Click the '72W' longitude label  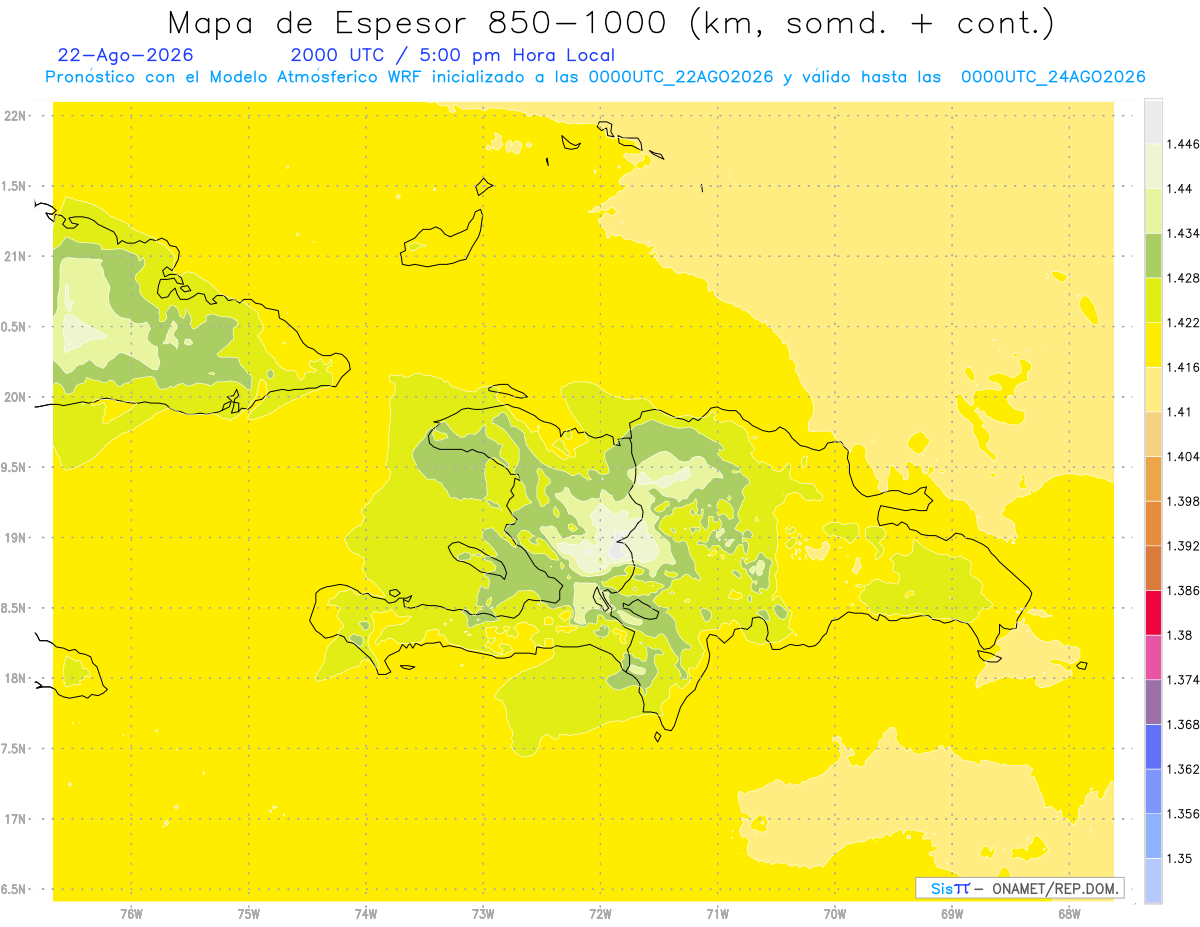(x=600, y=914)
